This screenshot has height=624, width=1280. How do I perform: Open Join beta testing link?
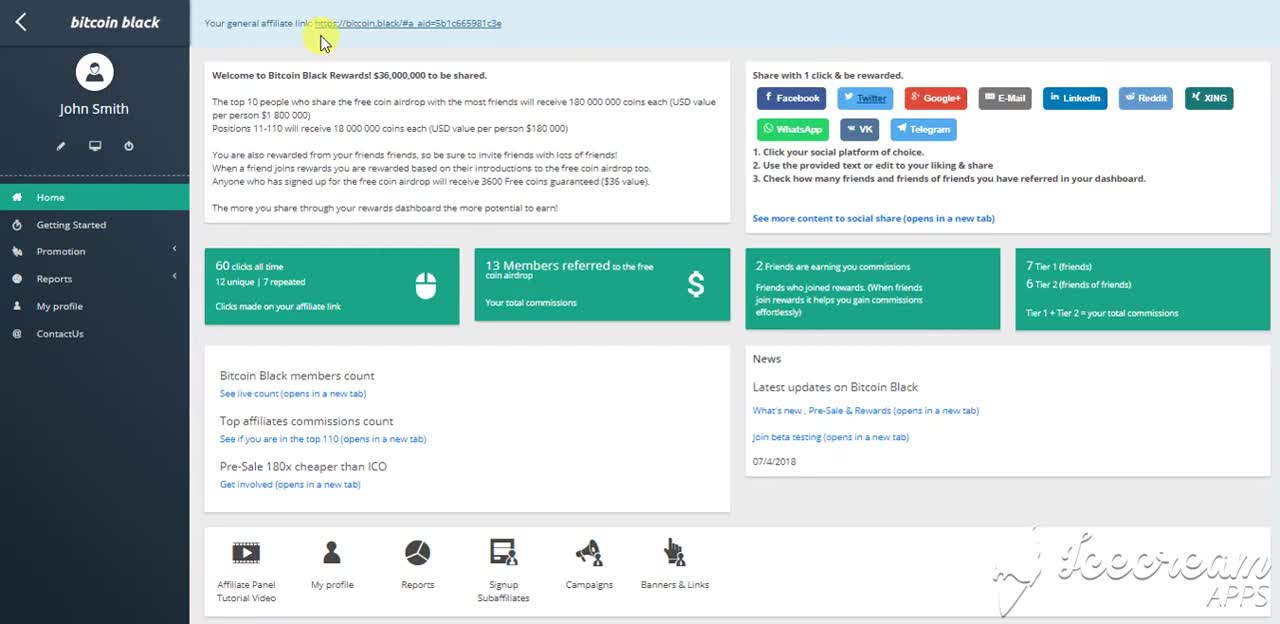(x=831, y=437)
